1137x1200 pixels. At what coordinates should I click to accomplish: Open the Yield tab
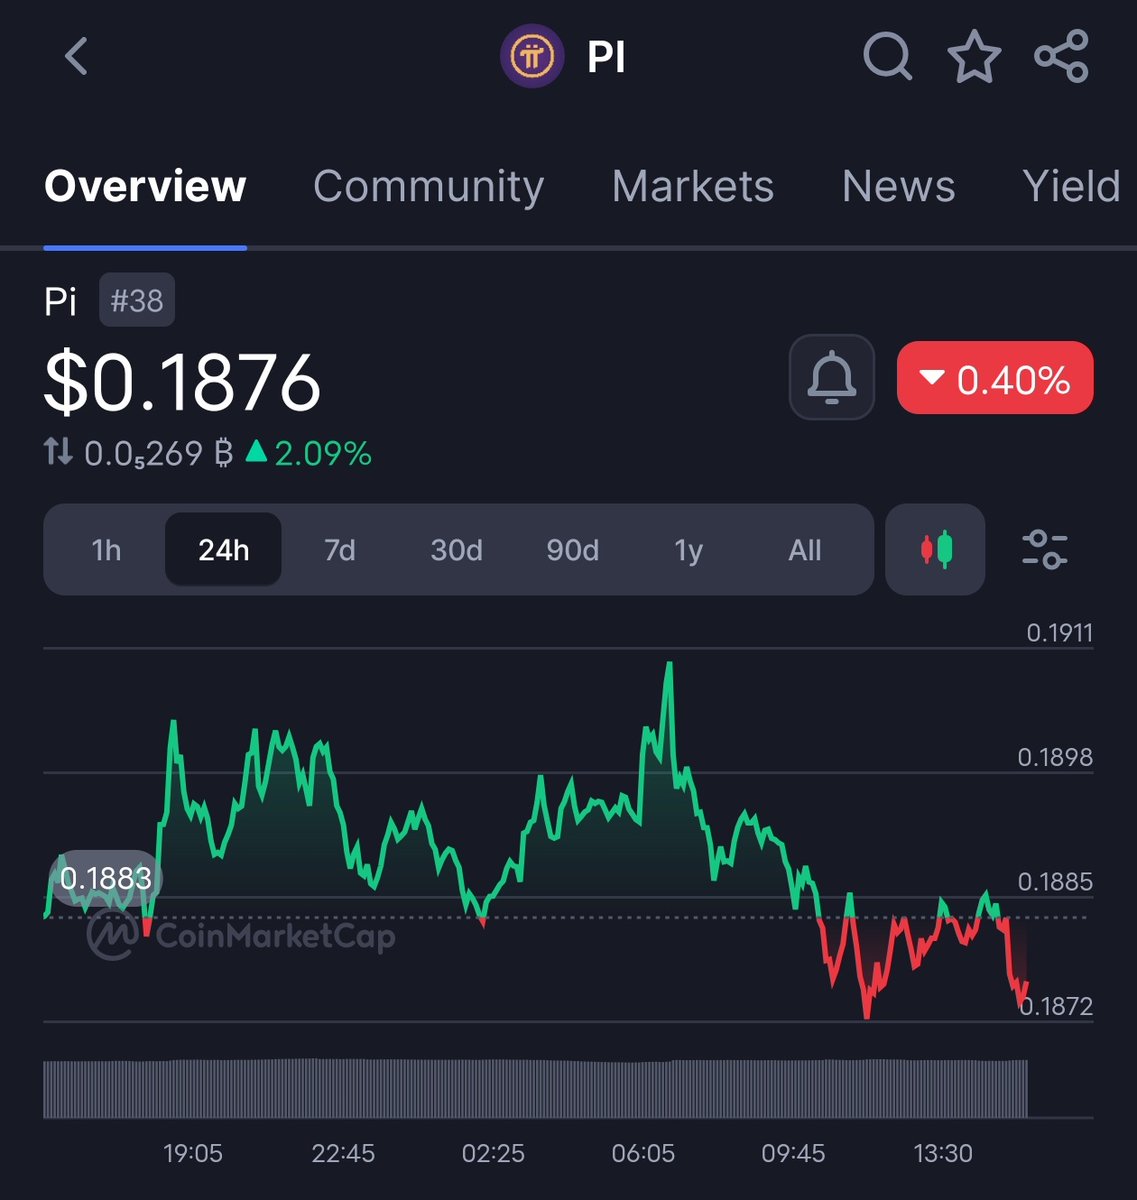[x=1072, y=186]
